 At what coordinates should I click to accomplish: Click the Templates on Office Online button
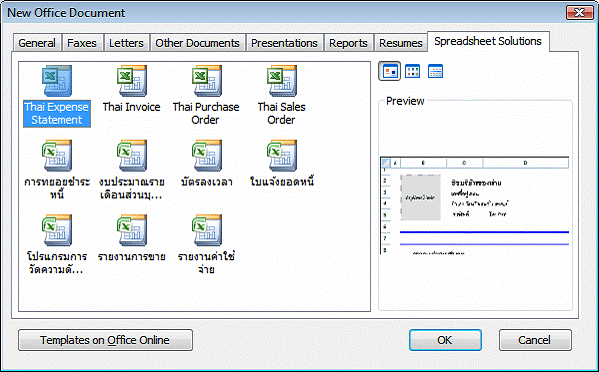coord(105,340)
